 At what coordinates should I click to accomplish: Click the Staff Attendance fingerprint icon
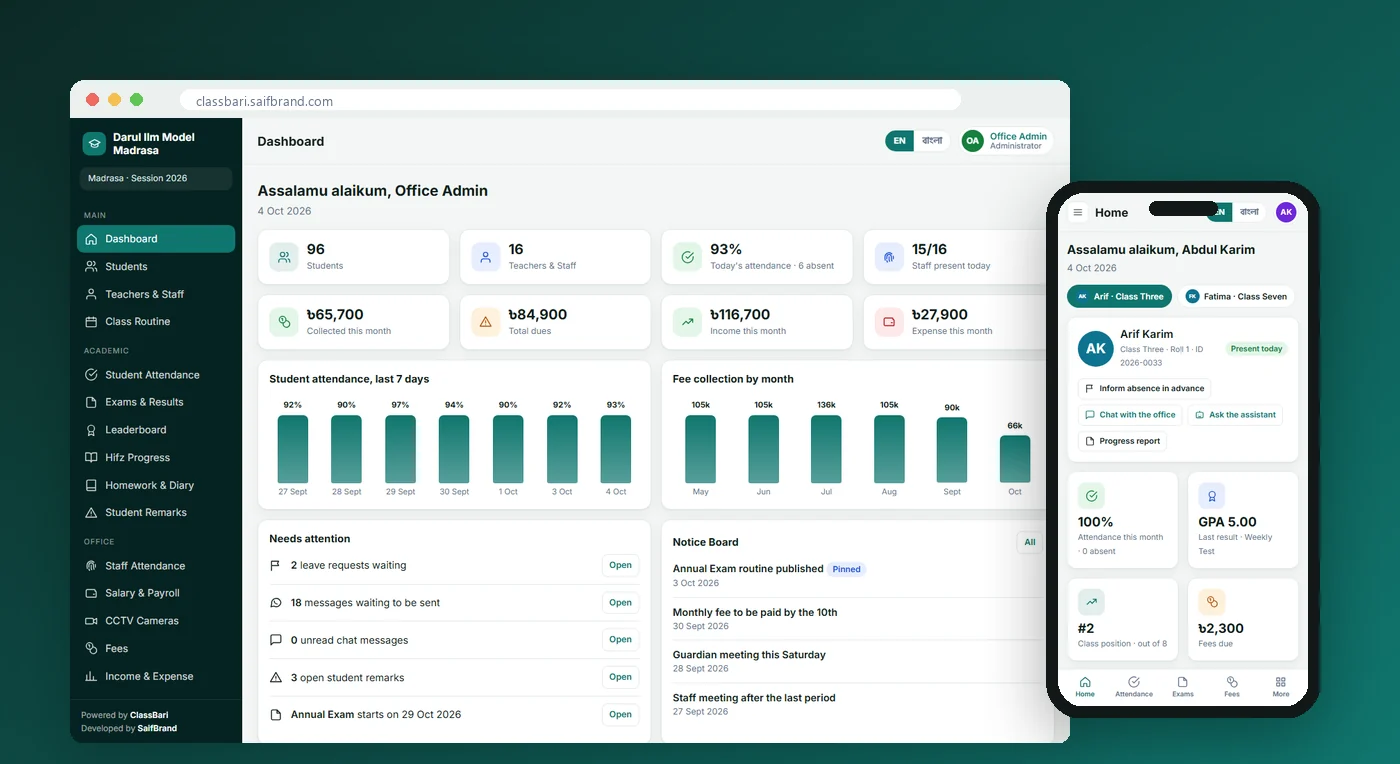click(91, 566)
